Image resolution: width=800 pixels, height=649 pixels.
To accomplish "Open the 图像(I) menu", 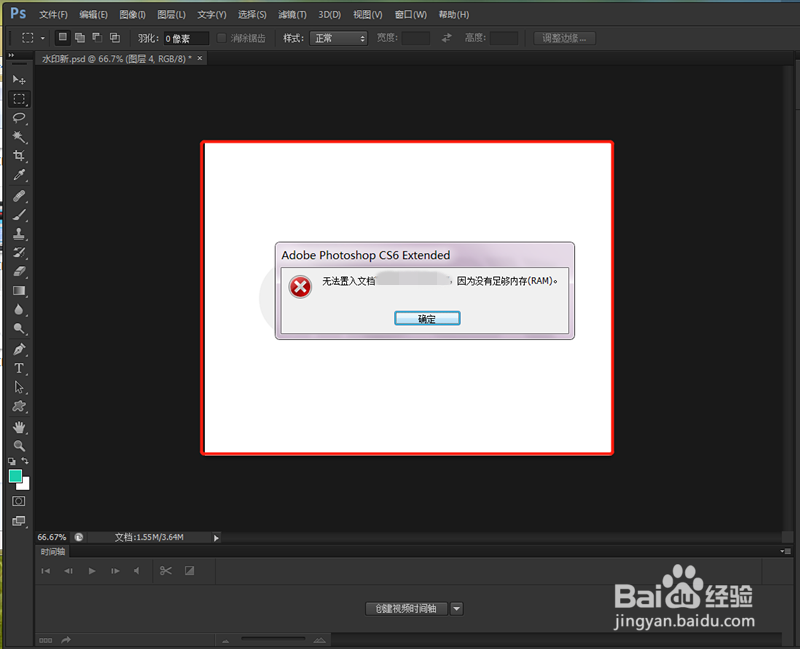I will click(x=133, y=15).
